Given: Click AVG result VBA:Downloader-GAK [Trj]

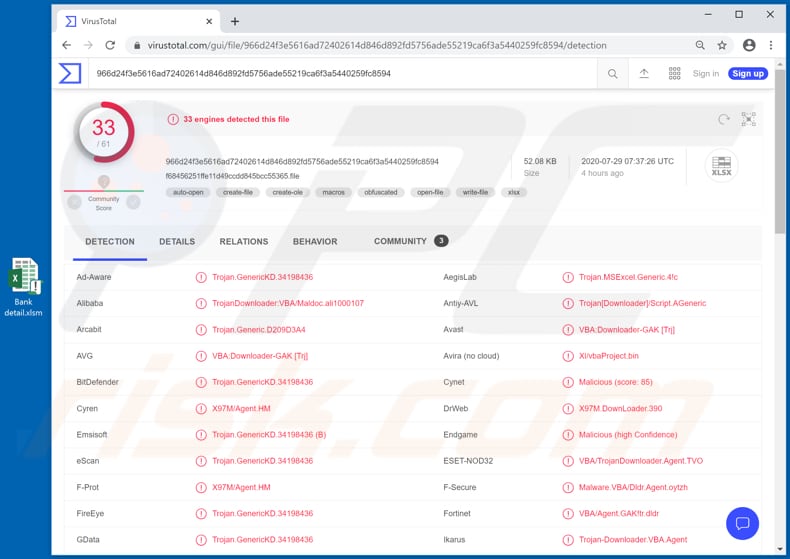Looking at the screenshot, I should click(260, 356).
